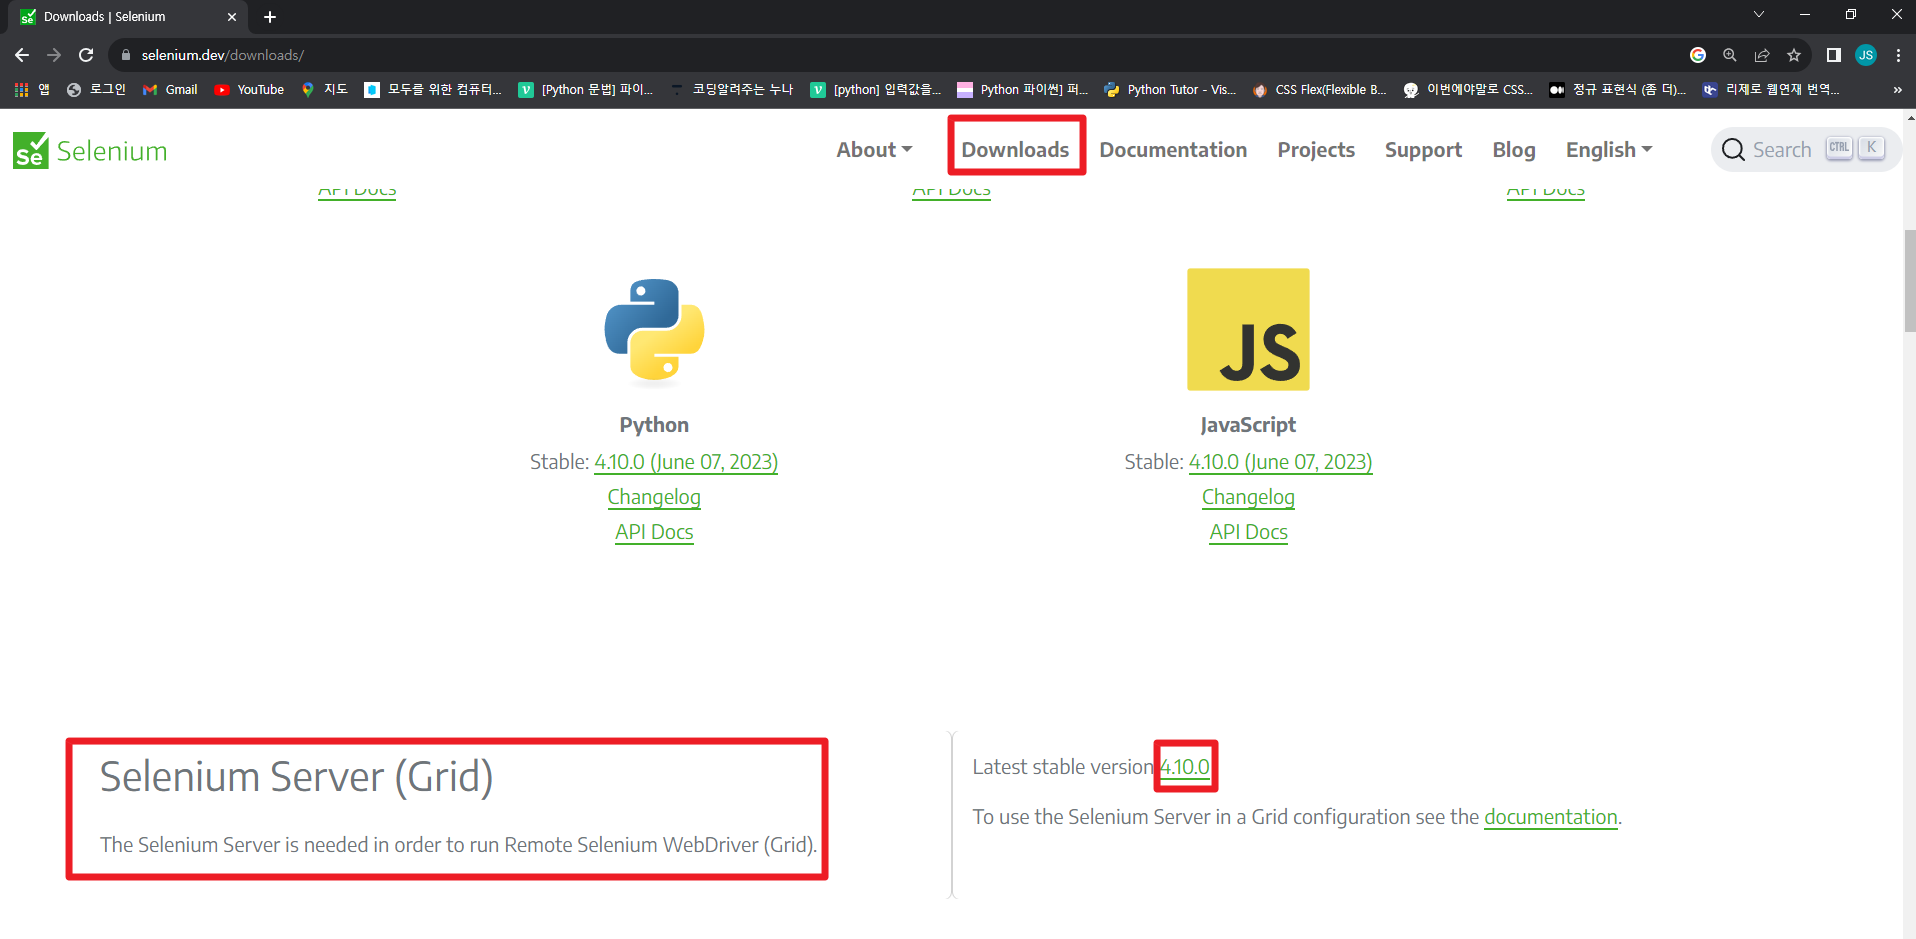This screenshot has width=1916, height=939.
Task: Open the 코딩알려주는 누나 bookmark
Action: pos(731,90)
